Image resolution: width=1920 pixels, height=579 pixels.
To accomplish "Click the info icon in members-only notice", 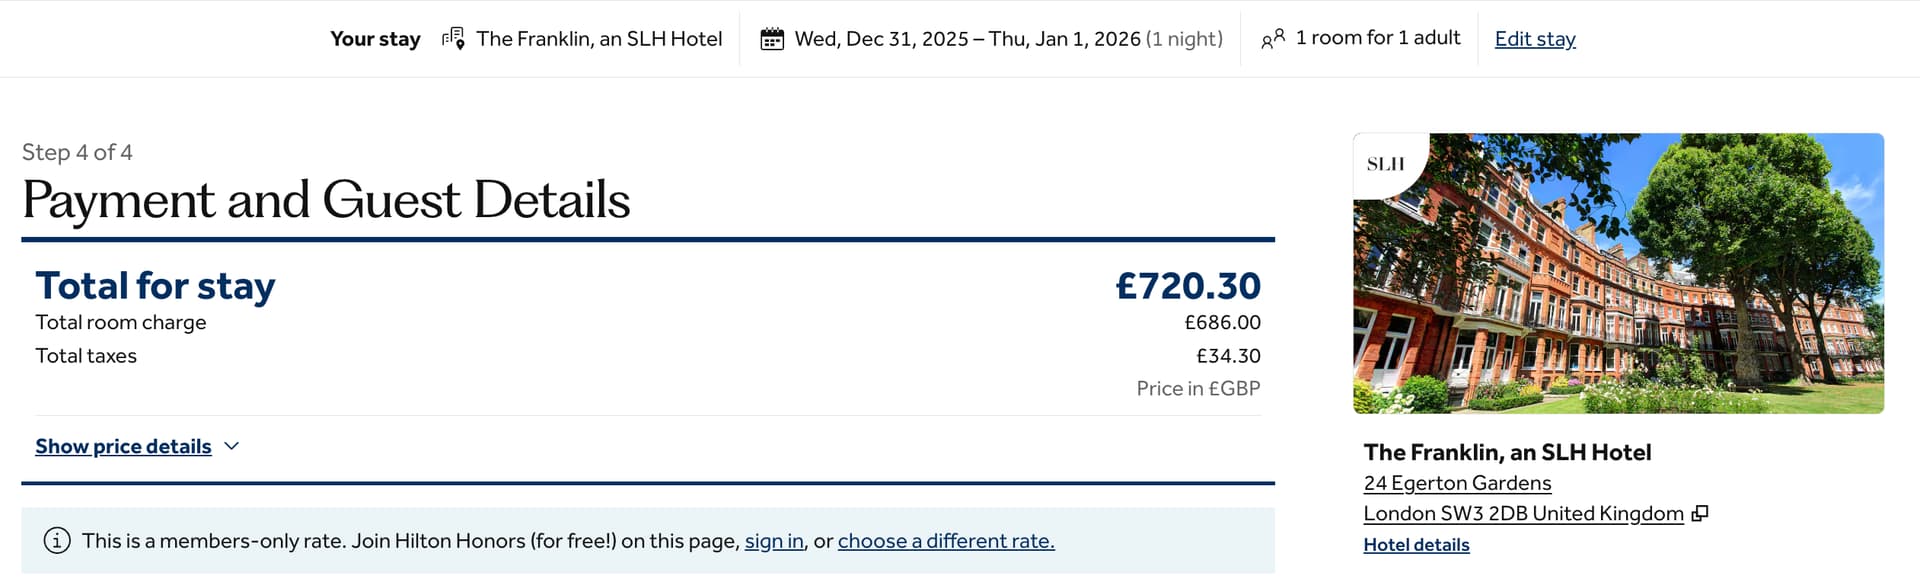I will (57, 541).
